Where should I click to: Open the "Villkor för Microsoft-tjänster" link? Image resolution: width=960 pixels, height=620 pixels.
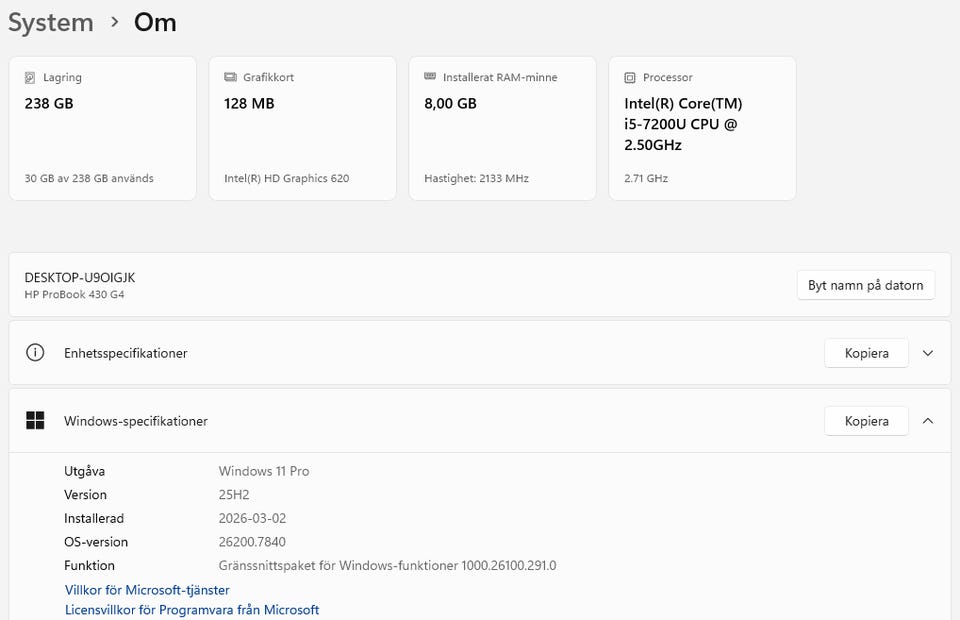[147, 590]
